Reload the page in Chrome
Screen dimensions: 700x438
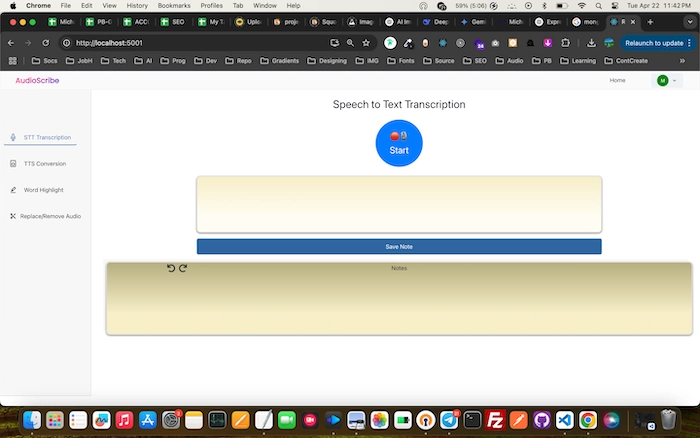pos(46,43)
